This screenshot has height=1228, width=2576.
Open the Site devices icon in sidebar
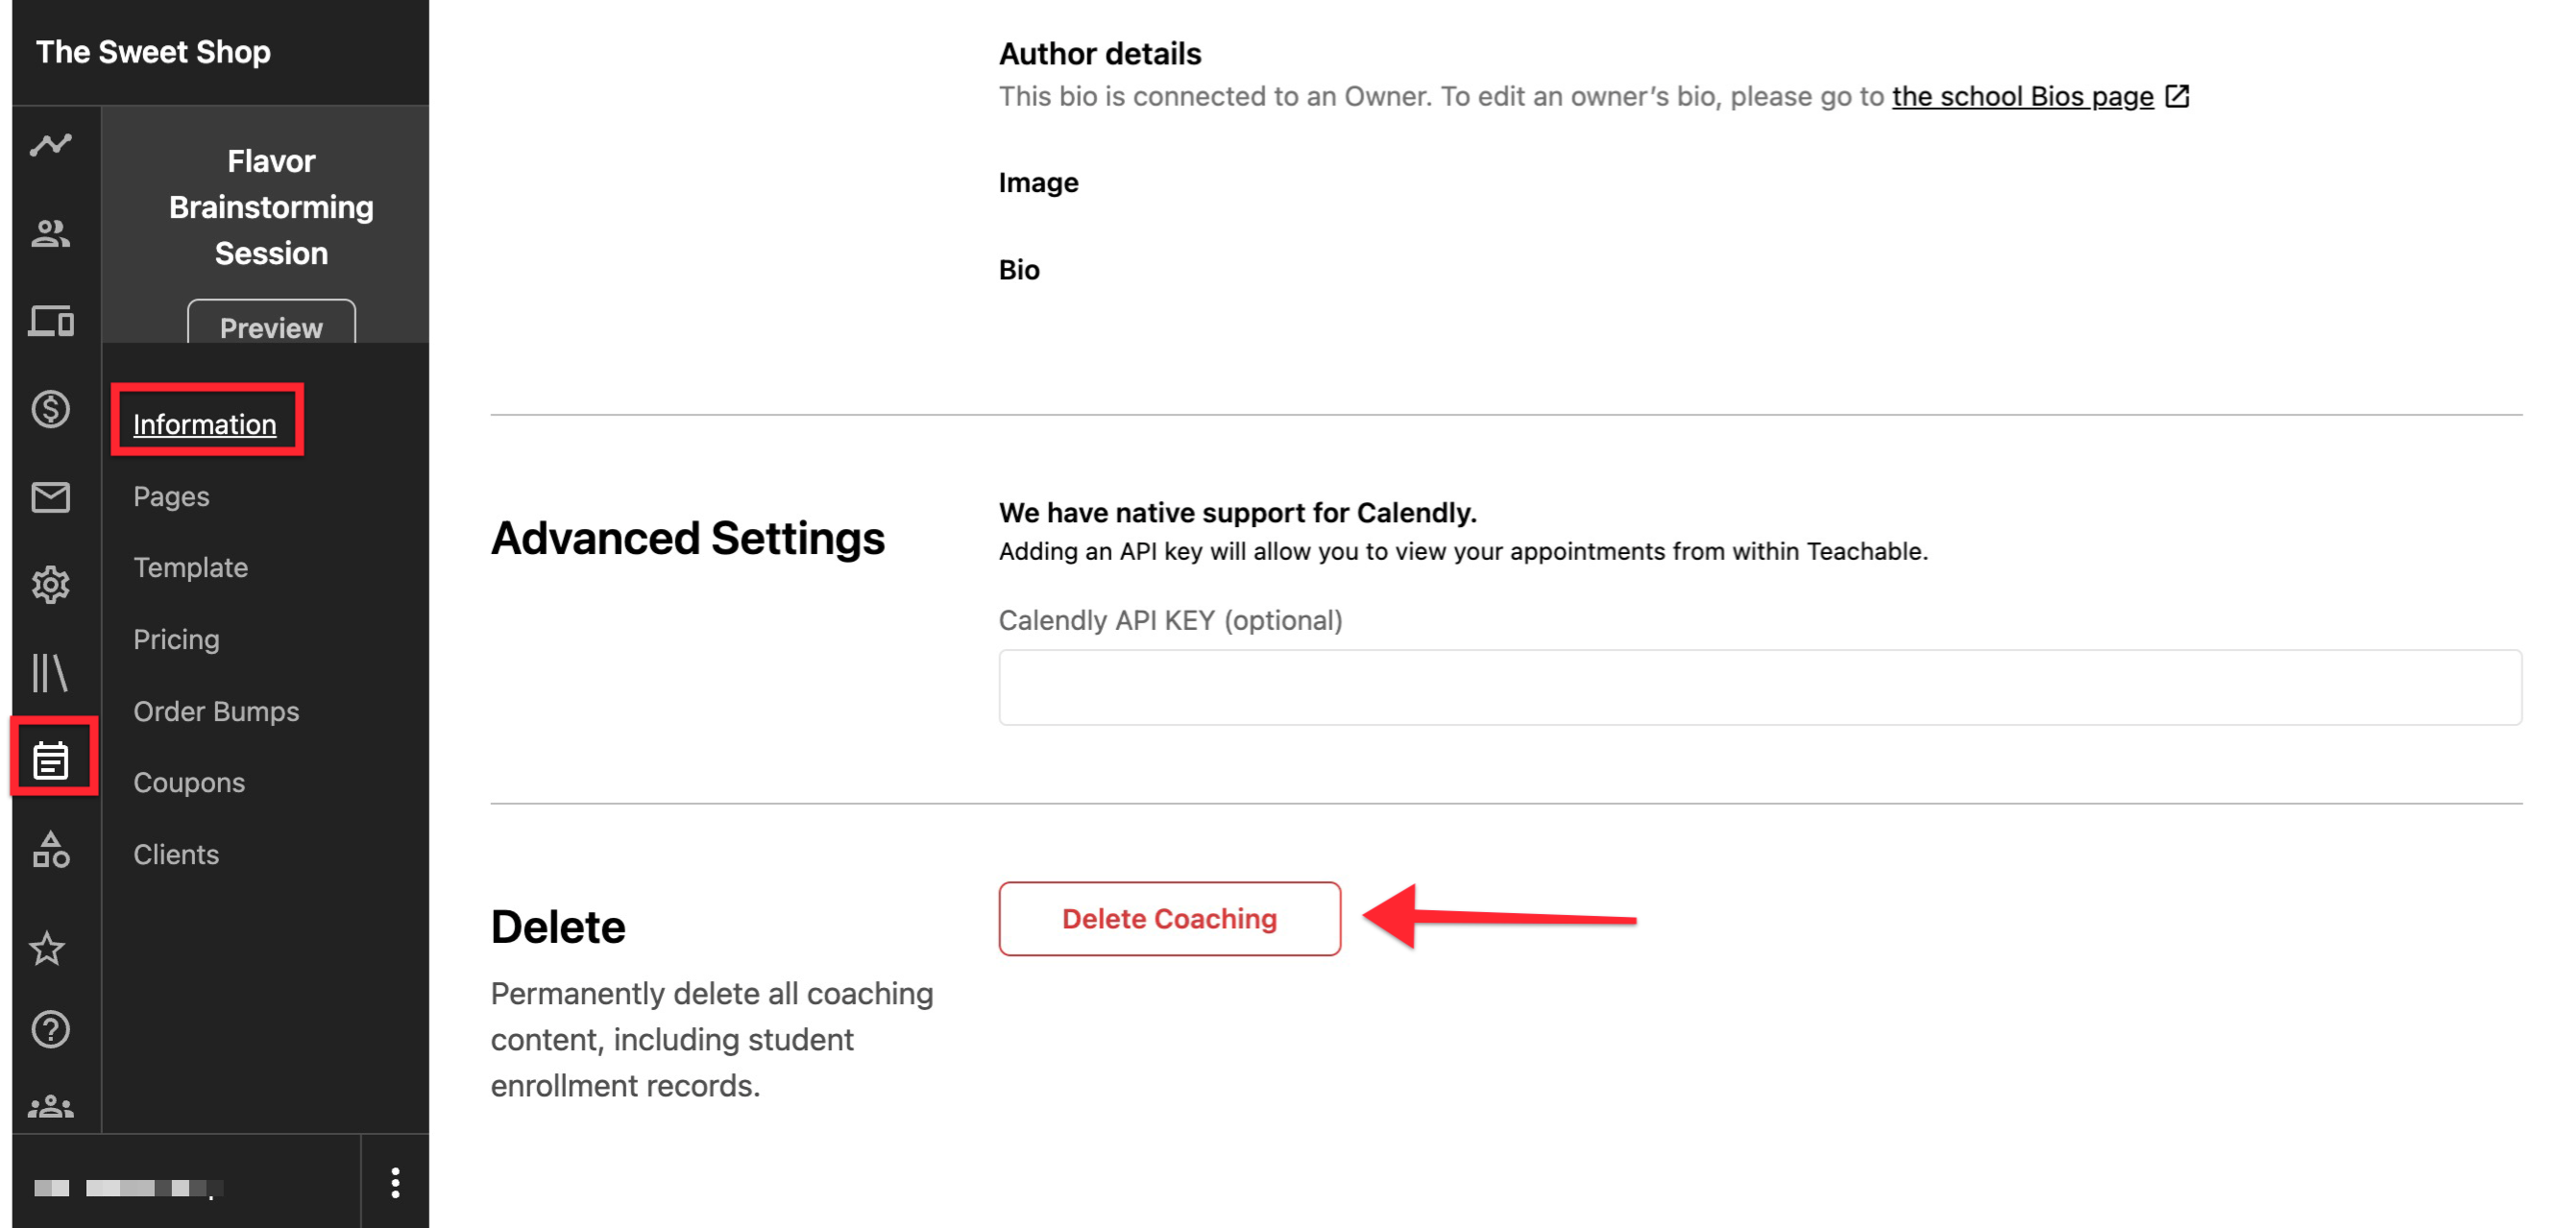[x=51, y=321]
